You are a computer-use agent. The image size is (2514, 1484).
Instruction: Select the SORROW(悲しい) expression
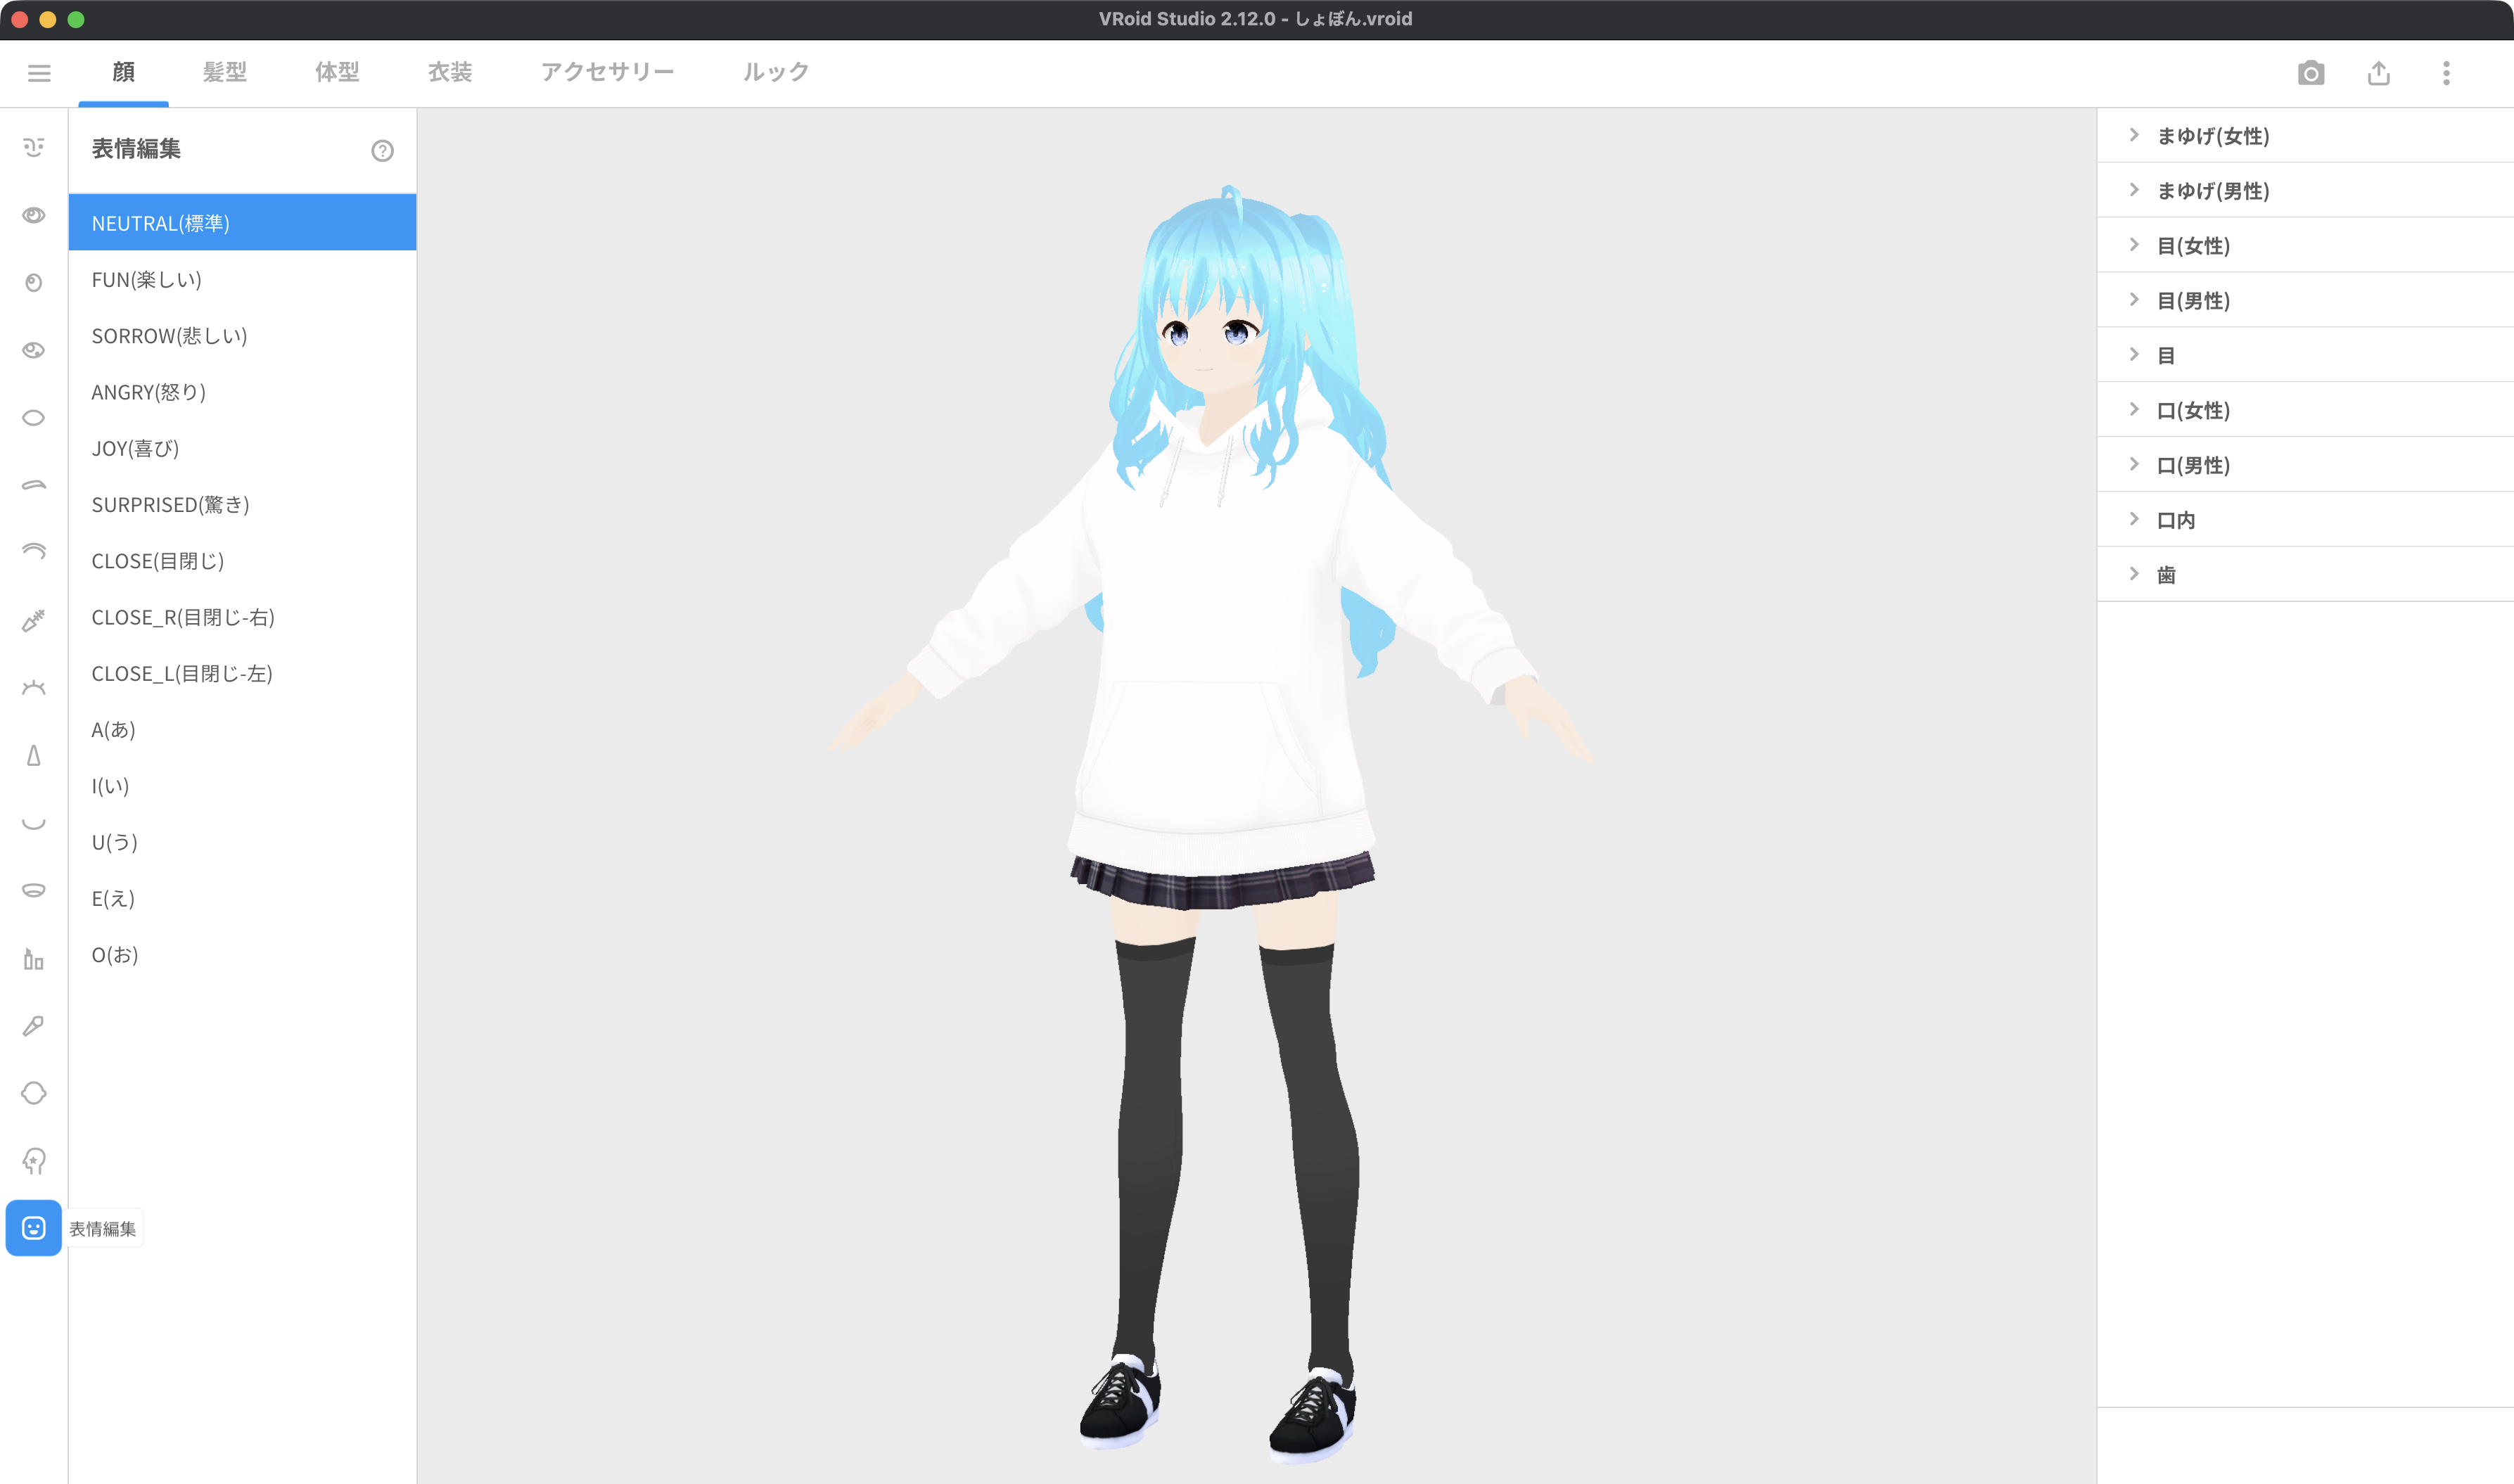tap(169, 336)
